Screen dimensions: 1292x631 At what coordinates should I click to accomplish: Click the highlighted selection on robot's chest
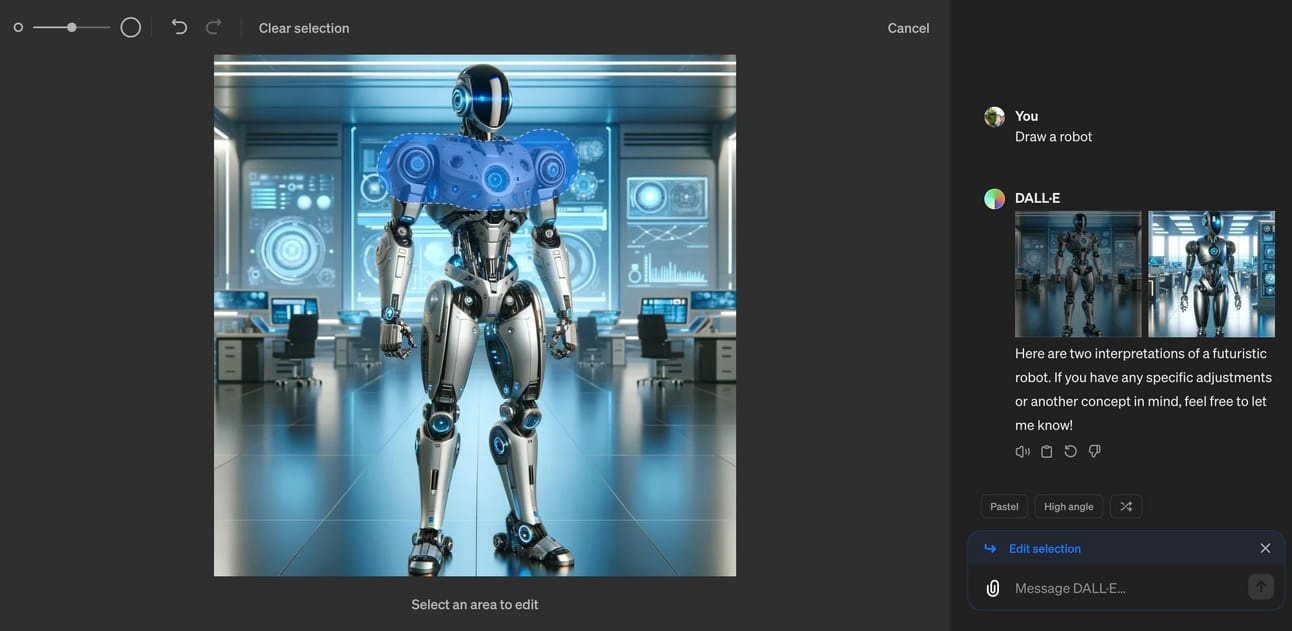[478, 170]
